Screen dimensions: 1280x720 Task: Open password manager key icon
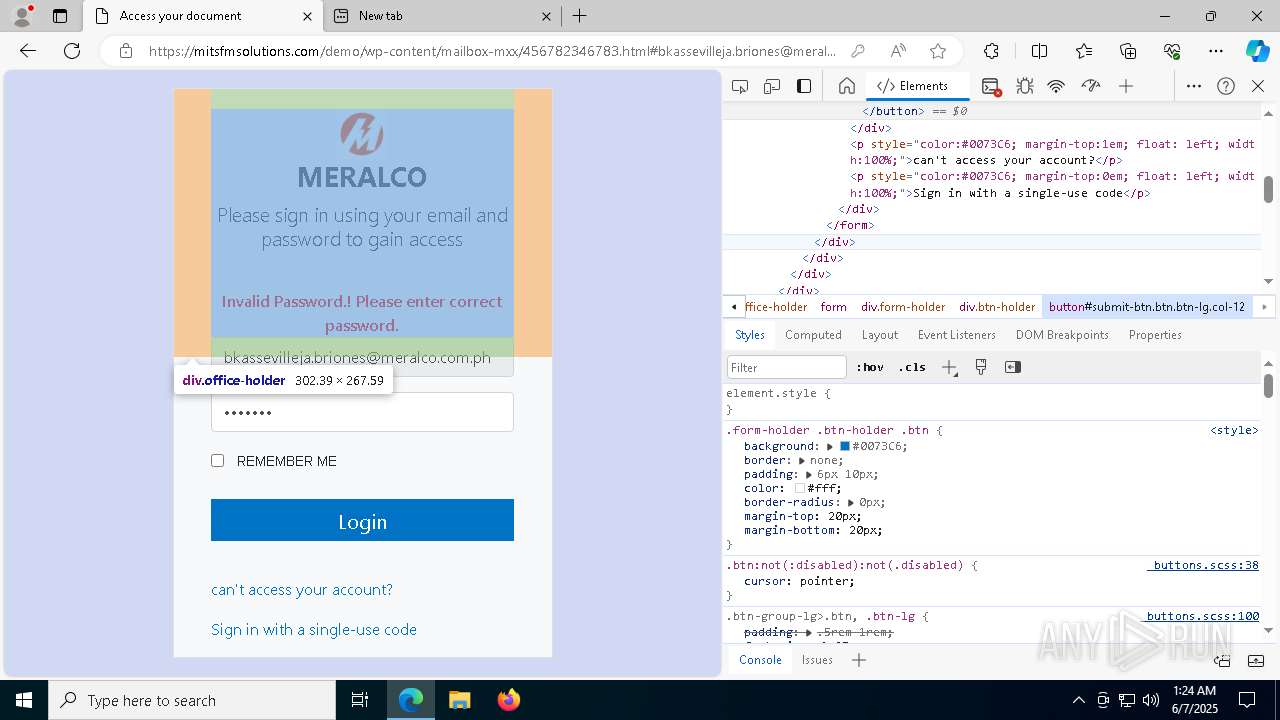(x=857, y=51)
